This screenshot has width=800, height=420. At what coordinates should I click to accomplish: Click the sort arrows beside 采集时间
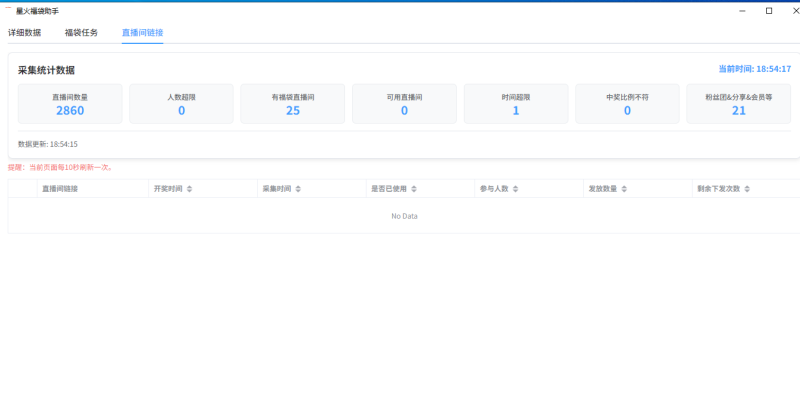click(x=297, y=188)
